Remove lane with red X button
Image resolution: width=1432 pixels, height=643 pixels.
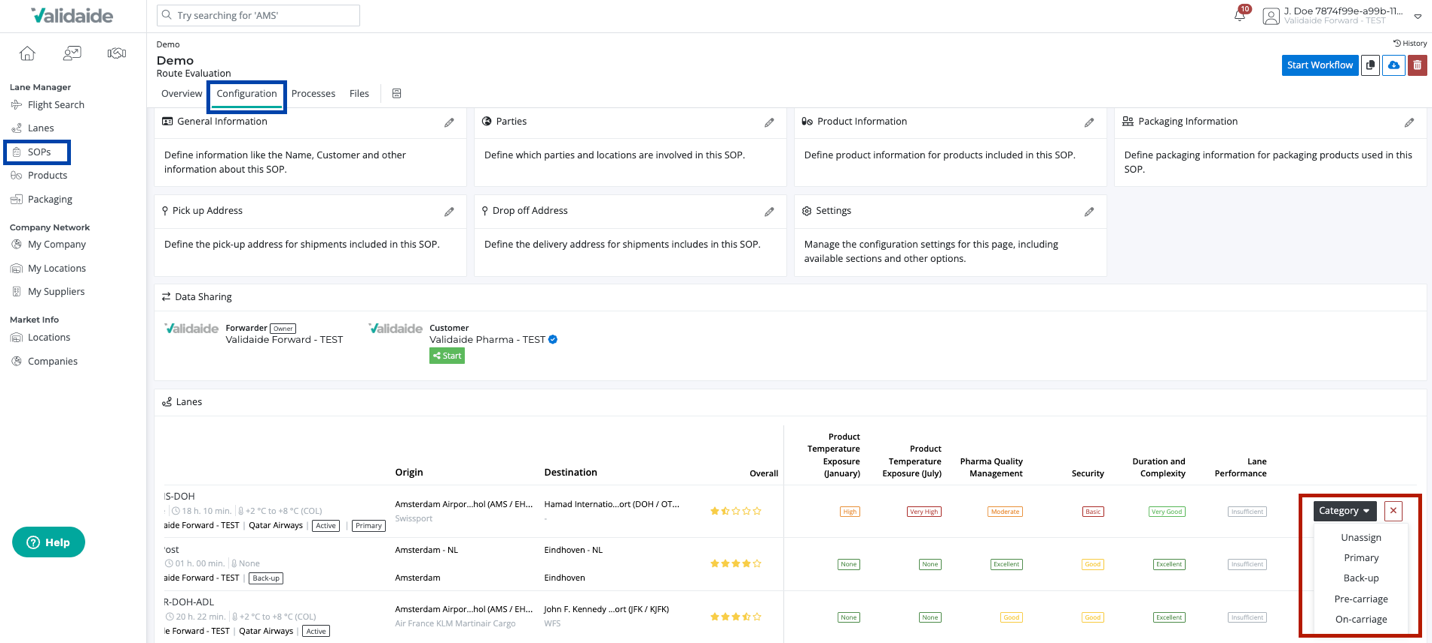(x=1393, y=511)
